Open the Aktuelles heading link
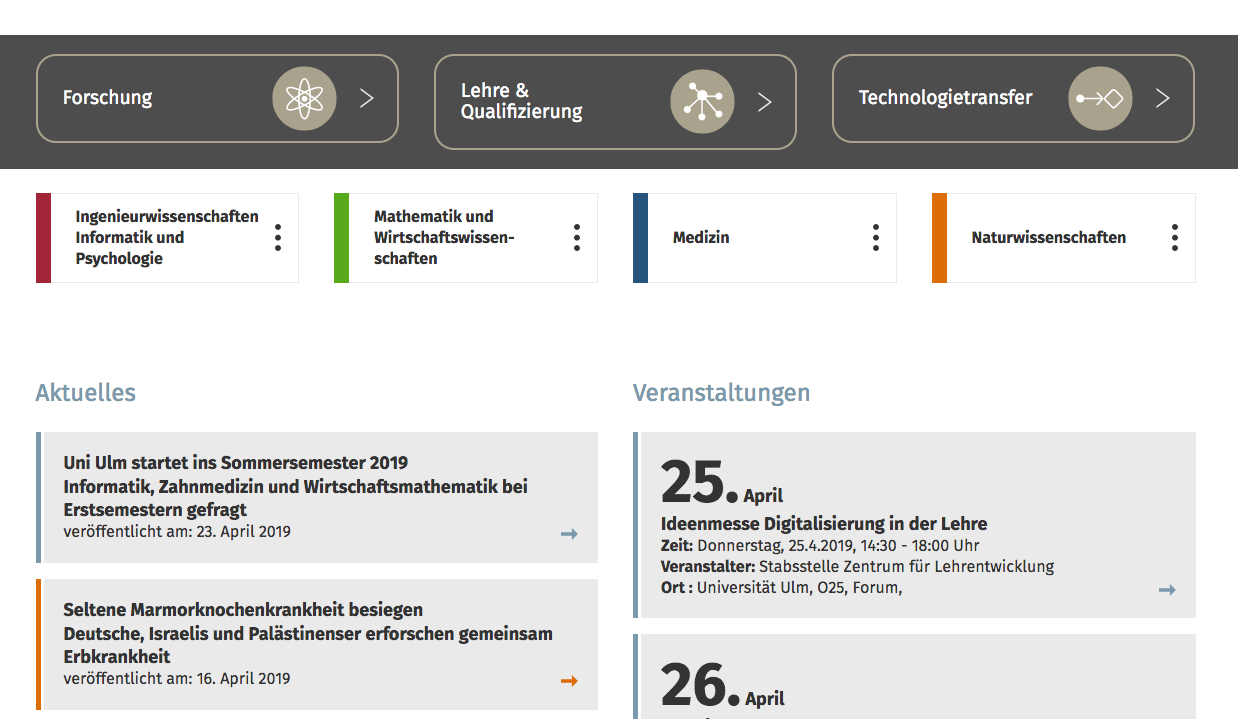Image resolution: width=1238 pixels, height=719 pixels. tap(86, 393)
